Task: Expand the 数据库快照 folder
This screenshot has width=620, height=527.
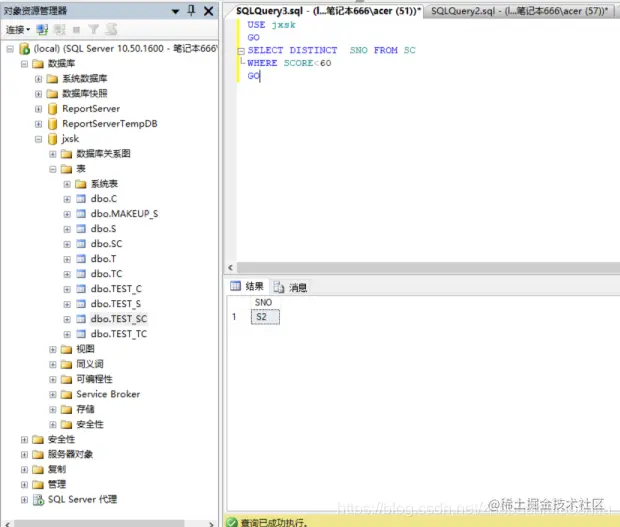Action: click(x=38, y=94)
